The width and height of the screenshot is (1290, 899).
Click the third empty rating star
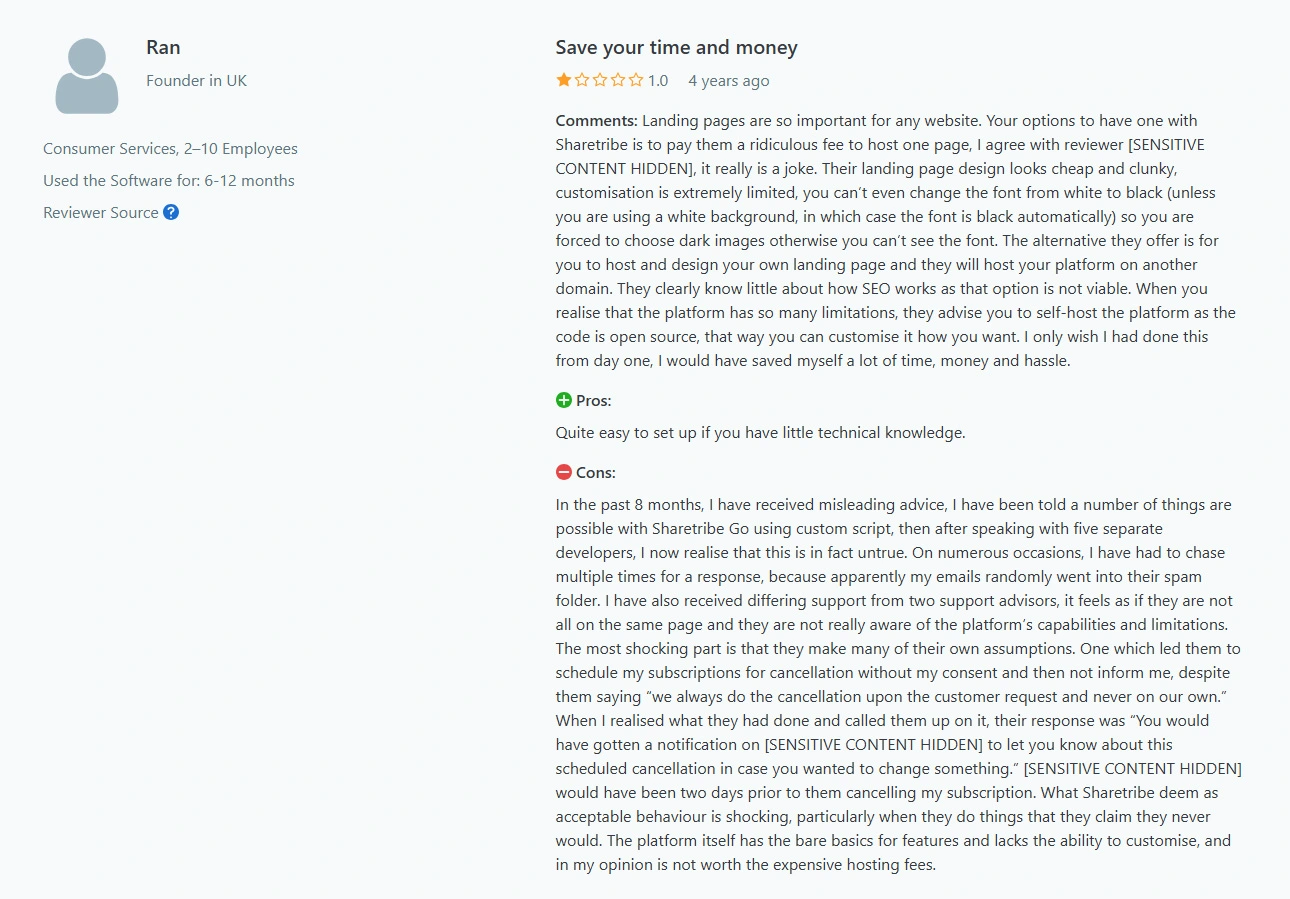(600, 80)
